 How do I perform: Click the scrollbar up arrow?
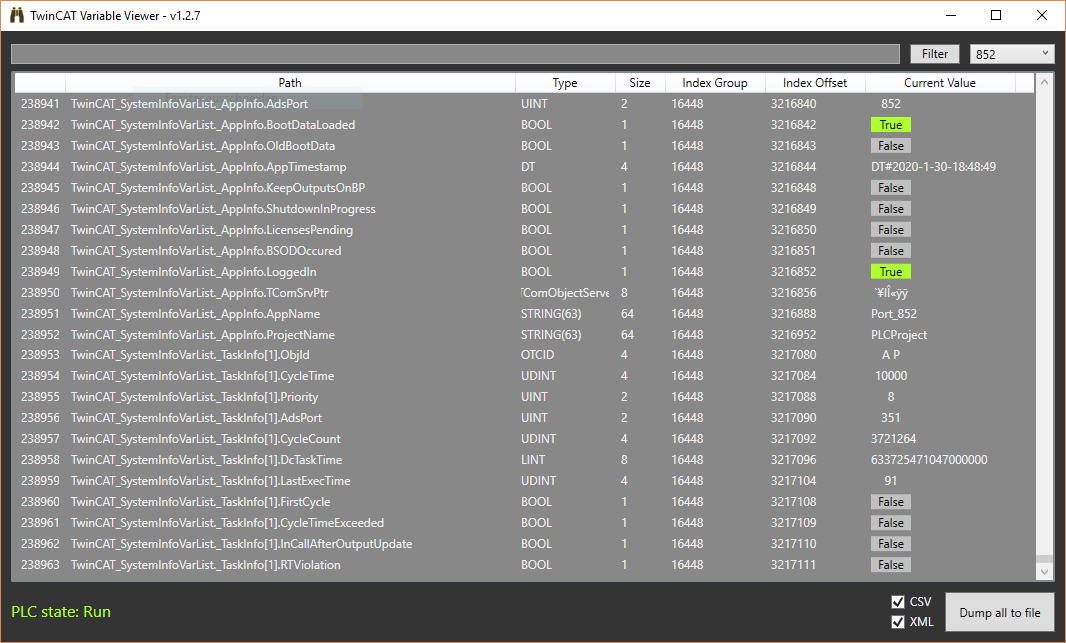[1044, 81]
